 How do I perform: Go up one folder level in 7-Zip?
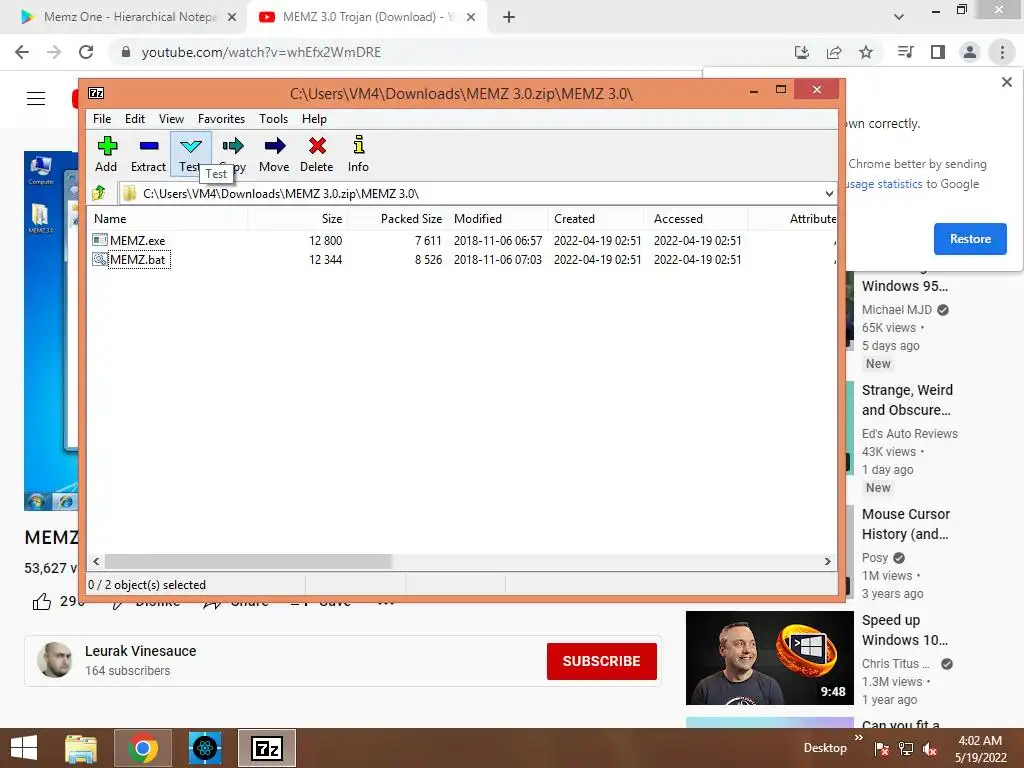tap(99, 193)
